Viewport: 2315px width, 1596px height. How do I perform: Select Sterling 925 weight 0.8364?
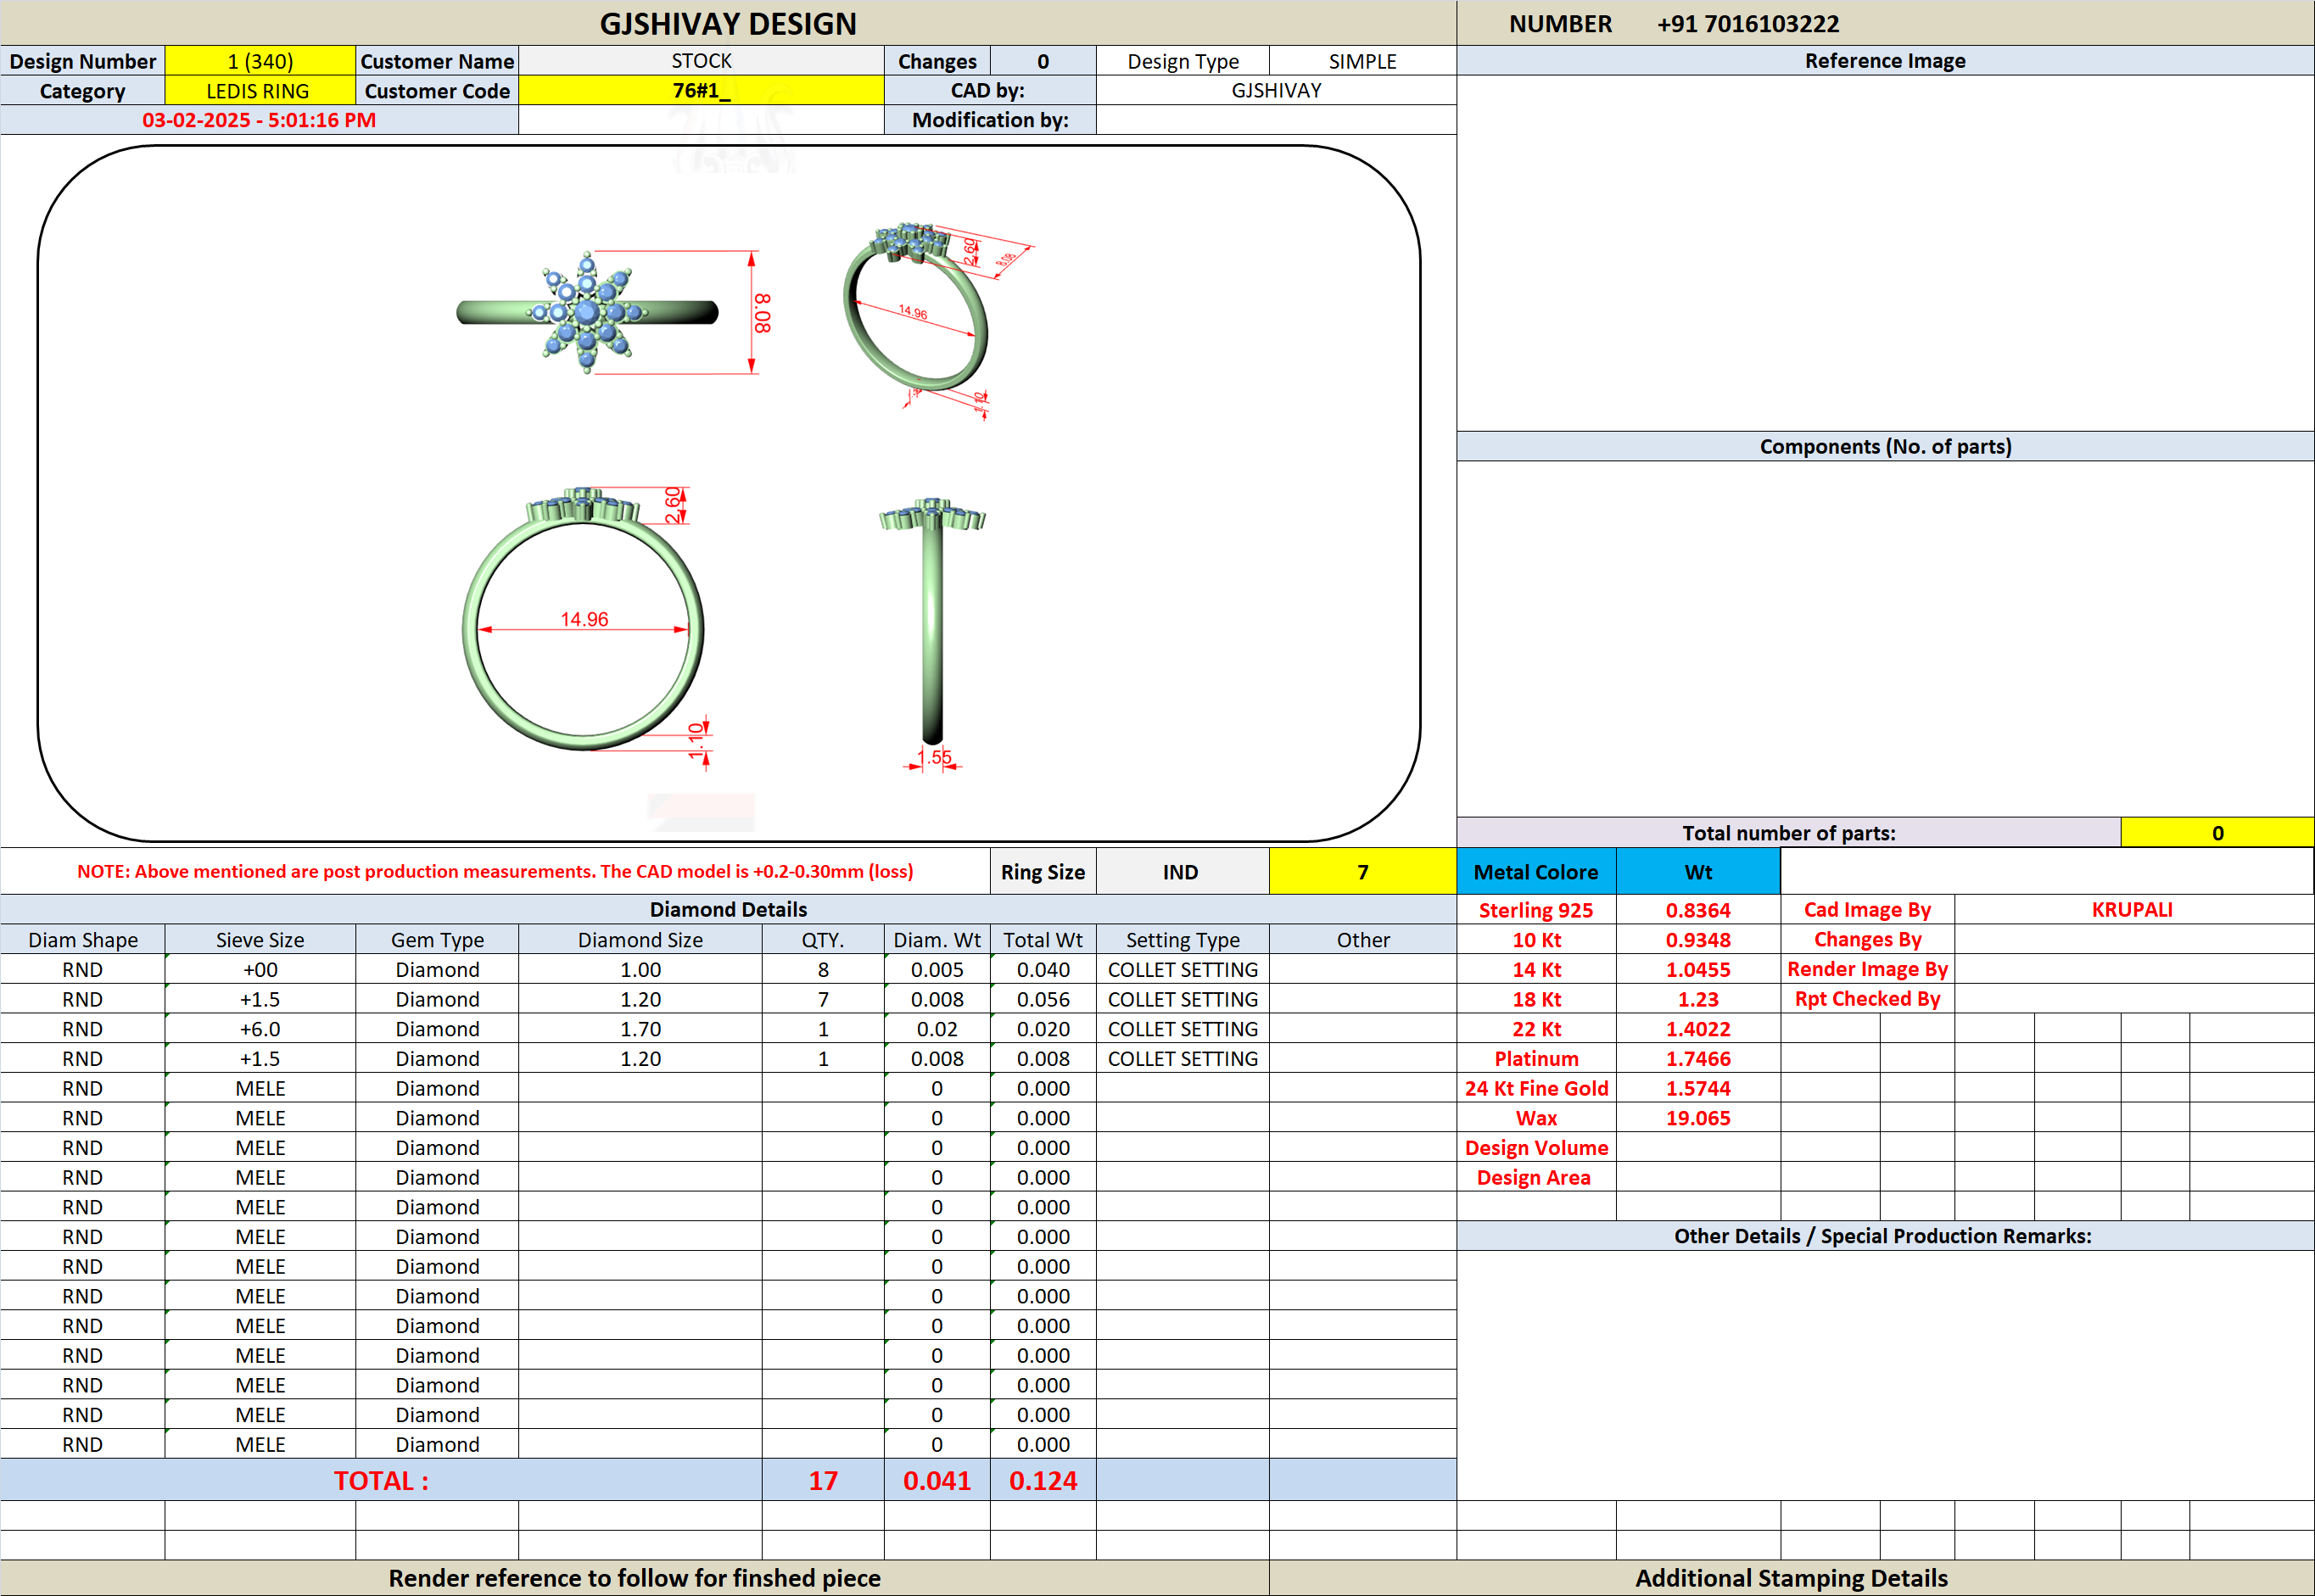(1698, 910)
